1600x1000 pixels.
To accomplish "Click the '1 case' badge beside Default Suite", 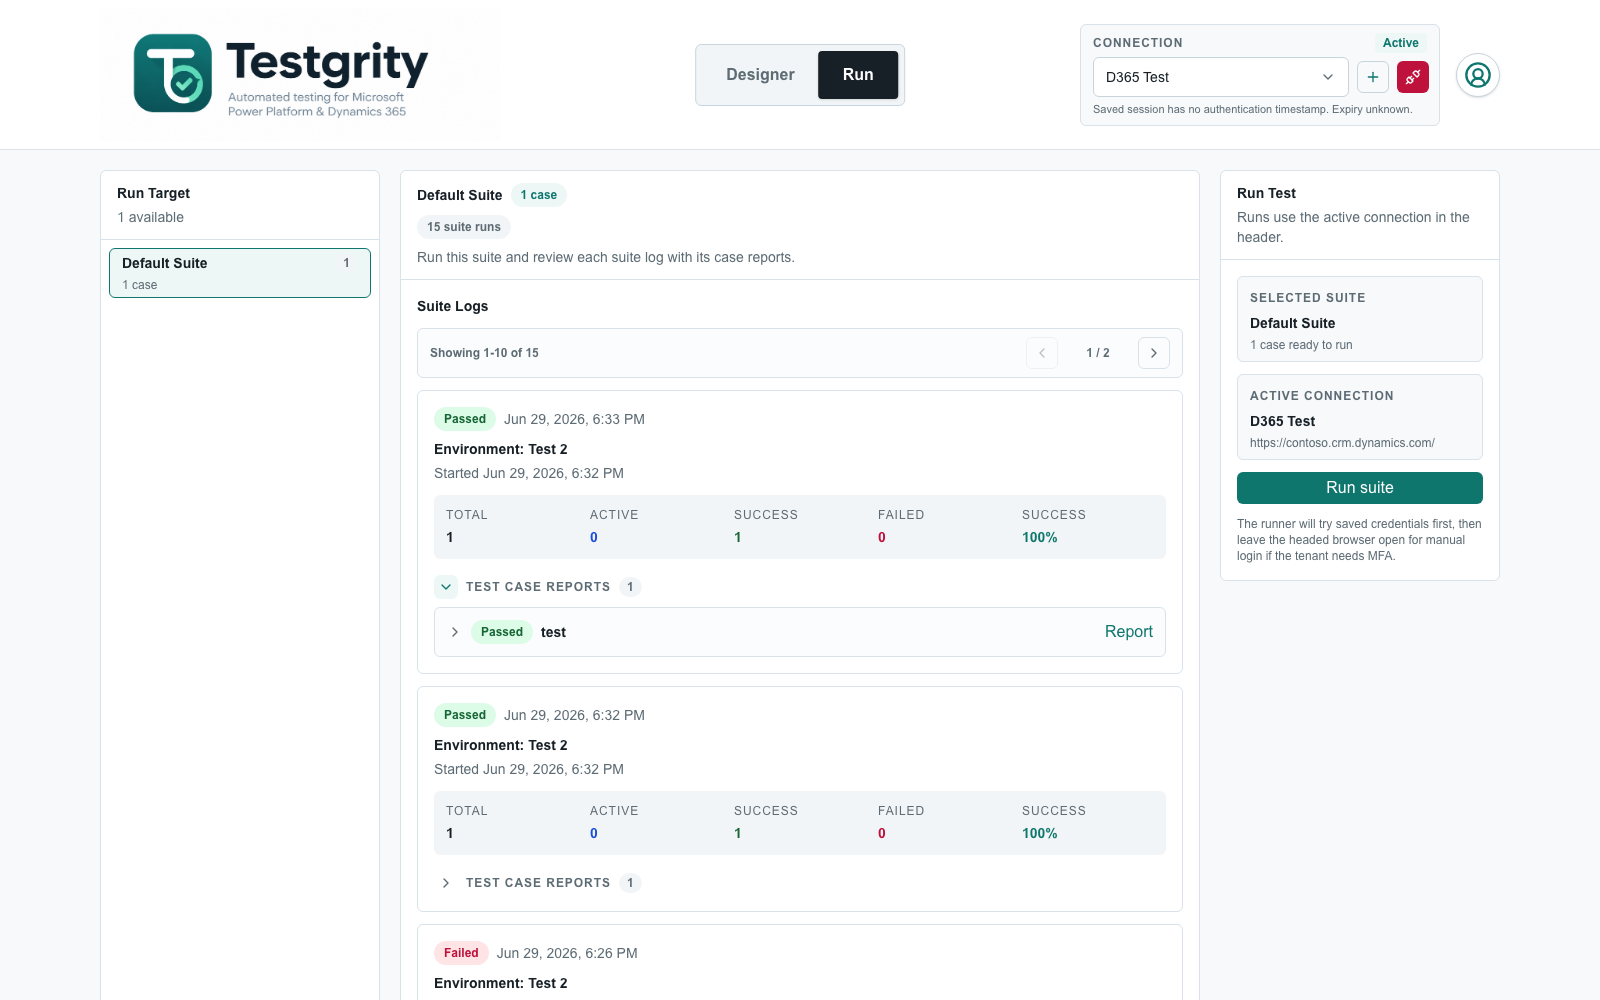I will click(x=539, y=195).
